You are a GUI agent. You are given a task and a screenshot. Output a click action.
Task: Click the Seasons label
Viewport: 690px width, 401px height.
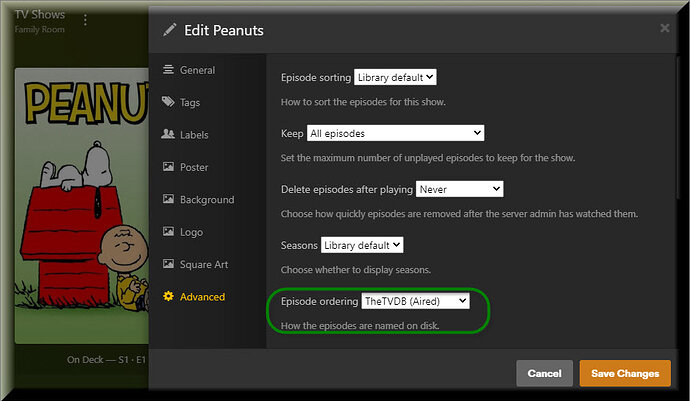(299, 245)
